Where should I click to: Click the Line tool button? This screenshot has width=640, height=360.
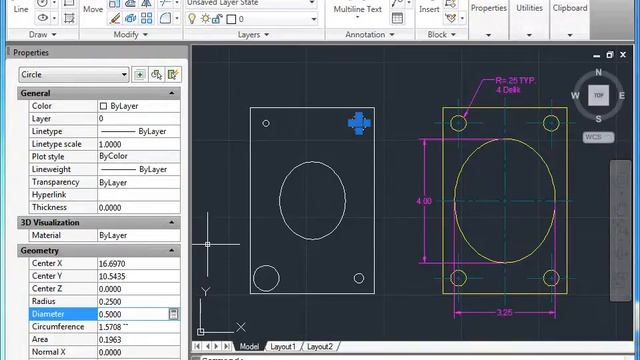21,9
